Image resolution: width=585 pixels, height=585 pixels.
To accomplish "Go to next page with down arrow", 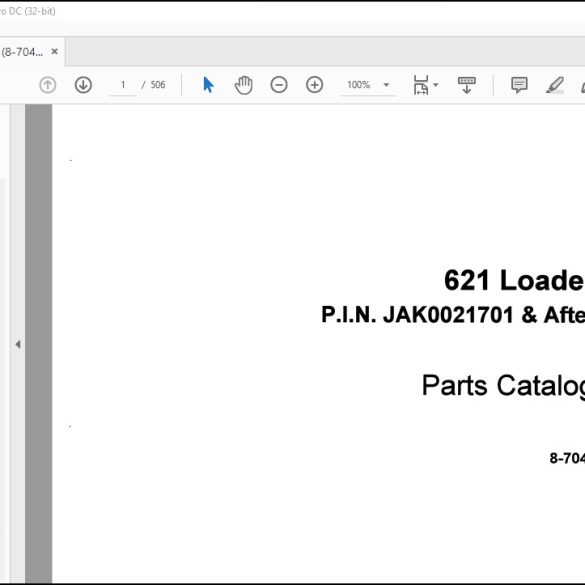I will point(83,85).
